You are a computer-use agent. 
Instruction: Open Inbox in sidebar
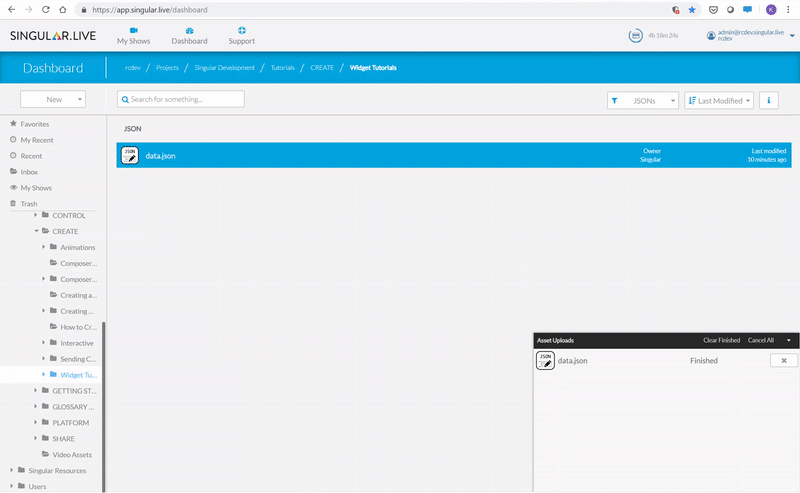pos(24,172)
